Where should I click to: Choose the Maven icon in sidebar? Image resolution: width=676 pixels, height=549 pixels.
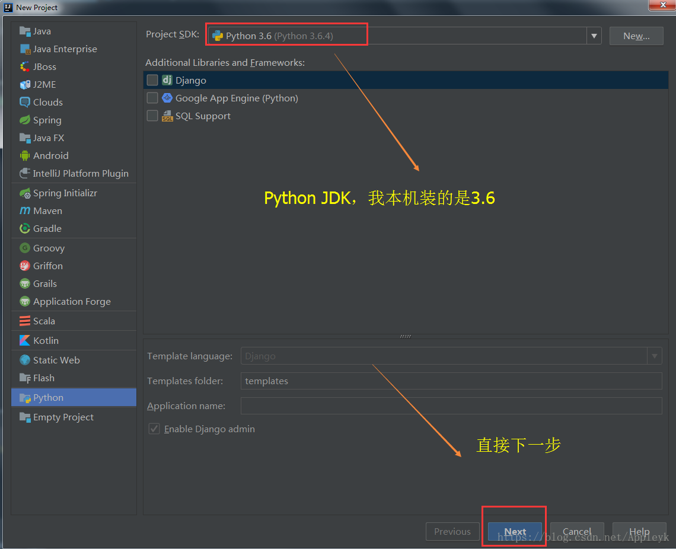click(x=24, y=211)
